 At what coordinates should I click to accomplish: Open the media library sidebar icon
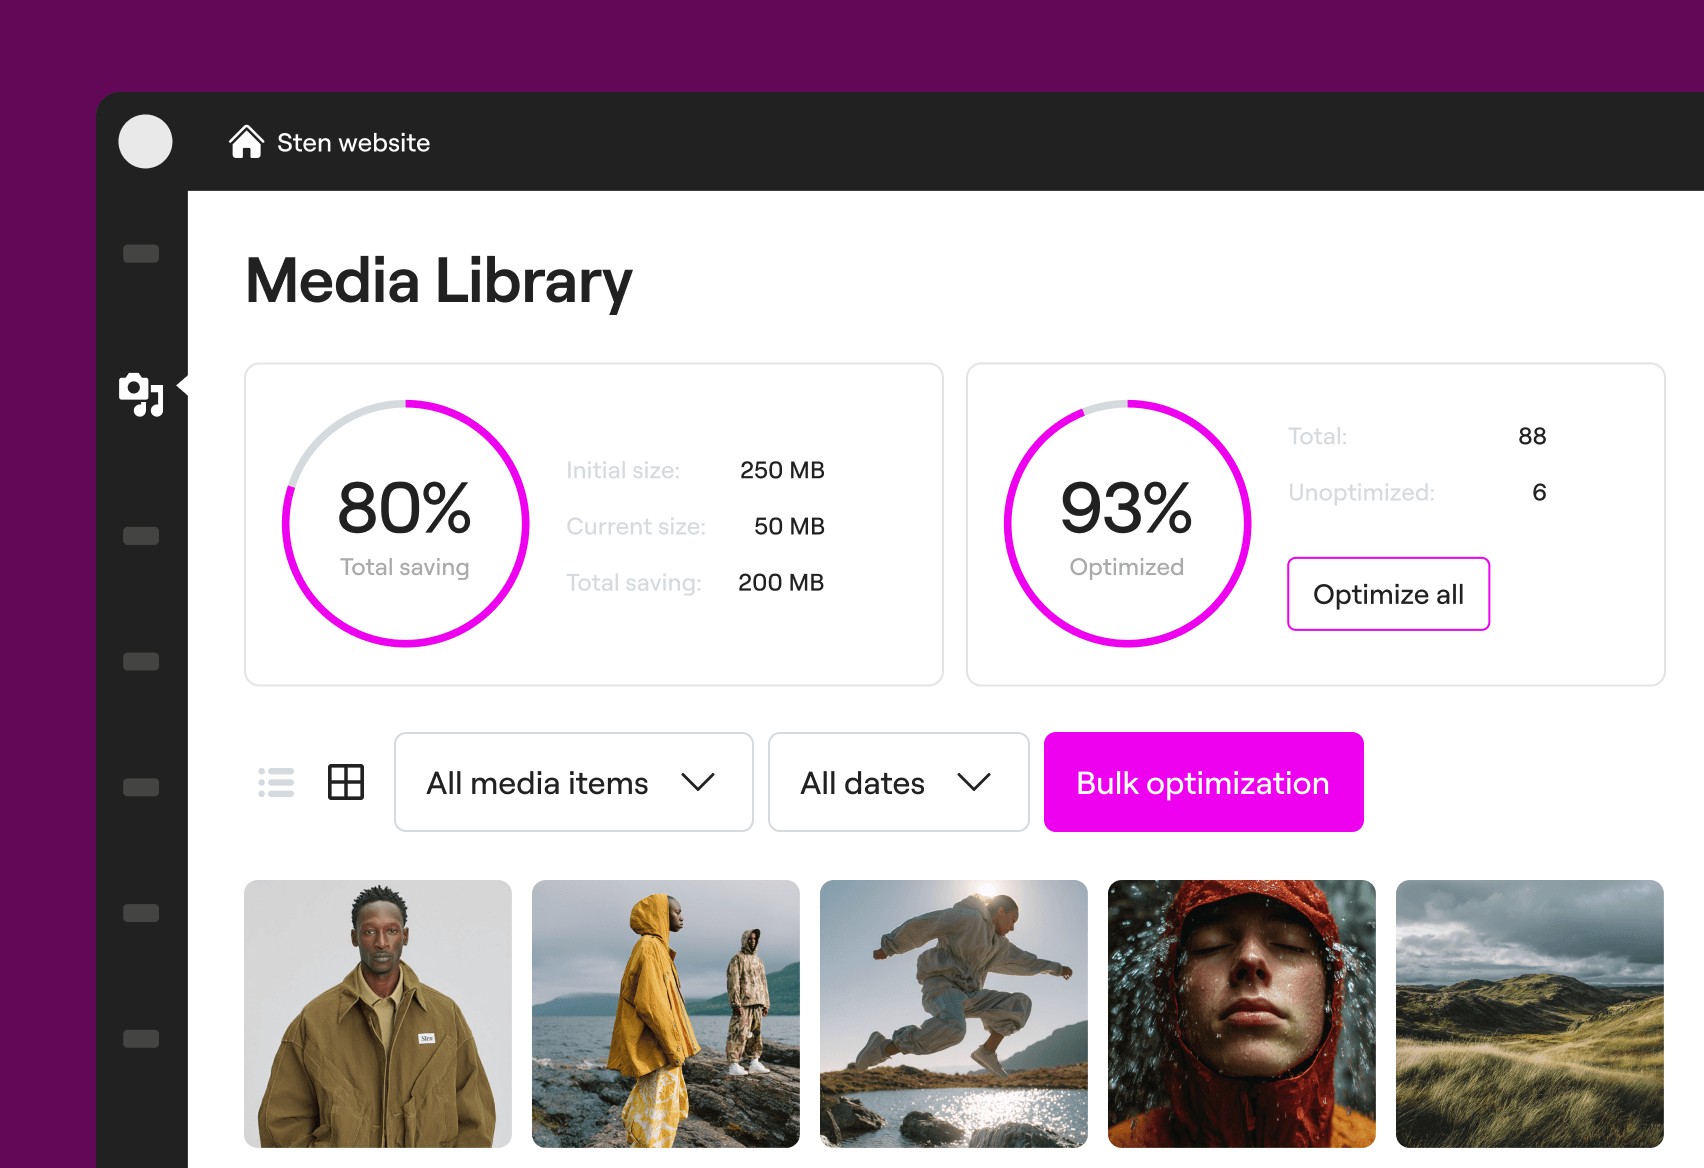141,394
